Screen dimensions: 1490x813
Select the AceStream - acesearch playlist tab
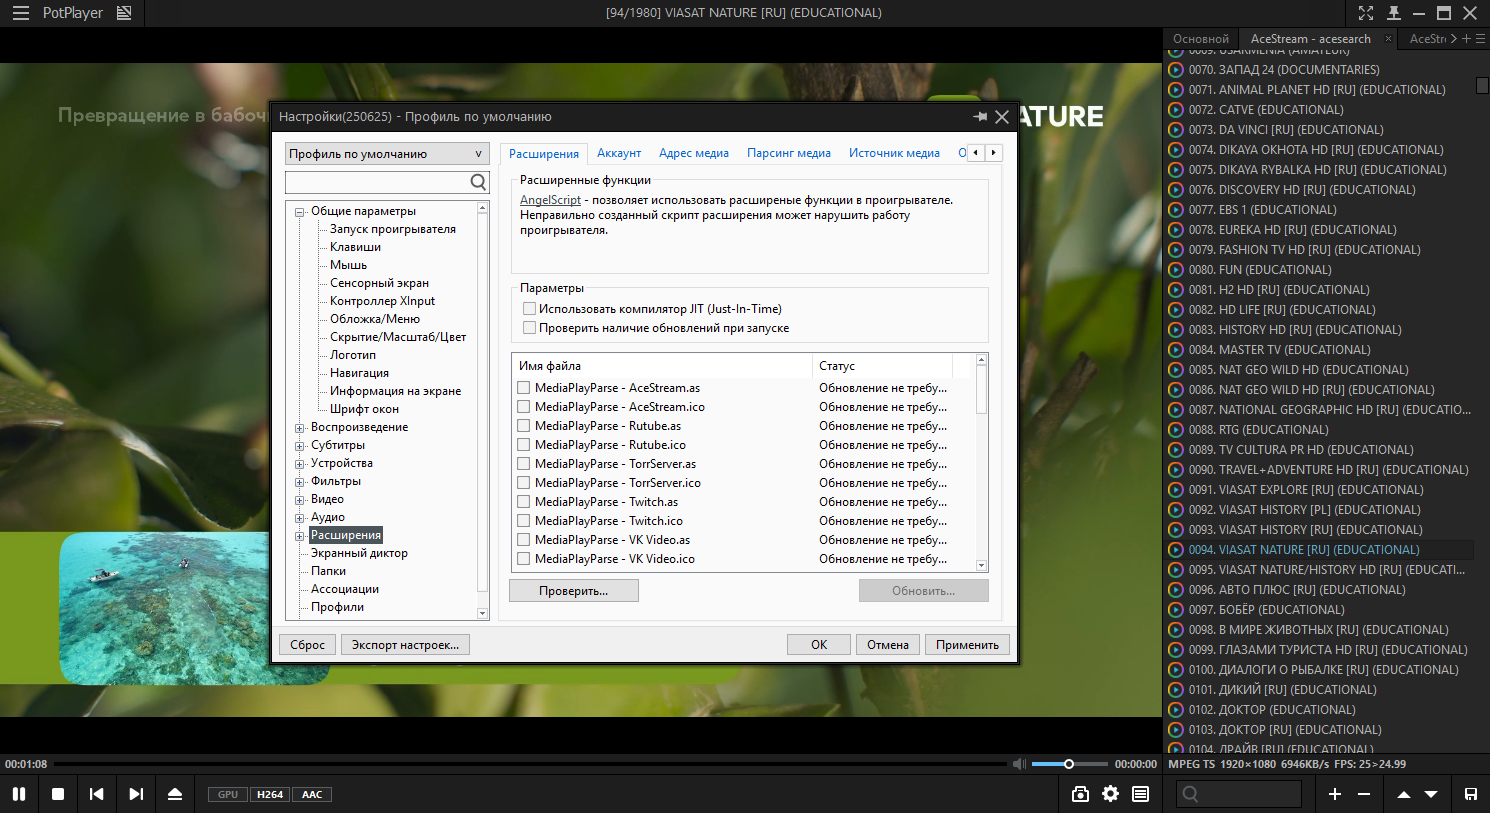click(1310, 39)
